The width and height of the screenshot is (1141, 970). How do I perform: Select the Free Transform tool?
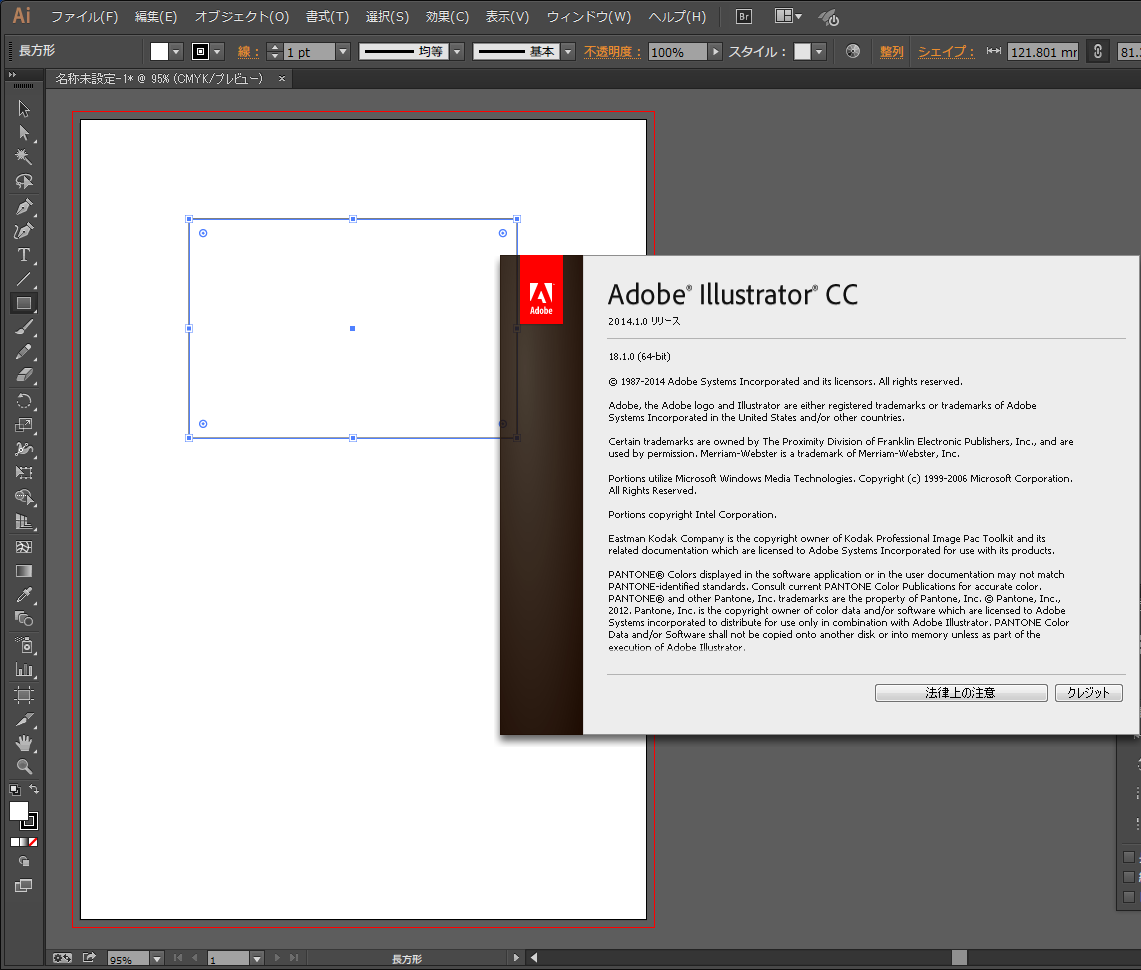point(23,473)
